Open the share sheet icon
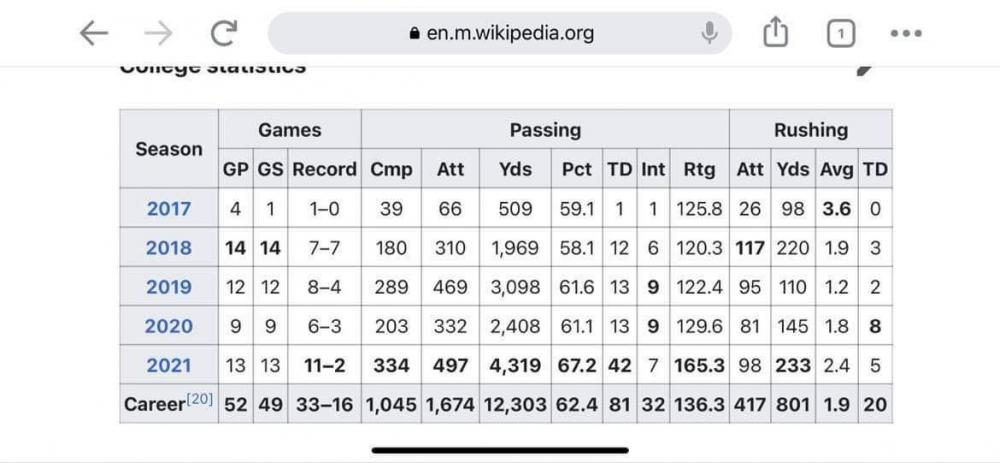 (x=776, y=33)
